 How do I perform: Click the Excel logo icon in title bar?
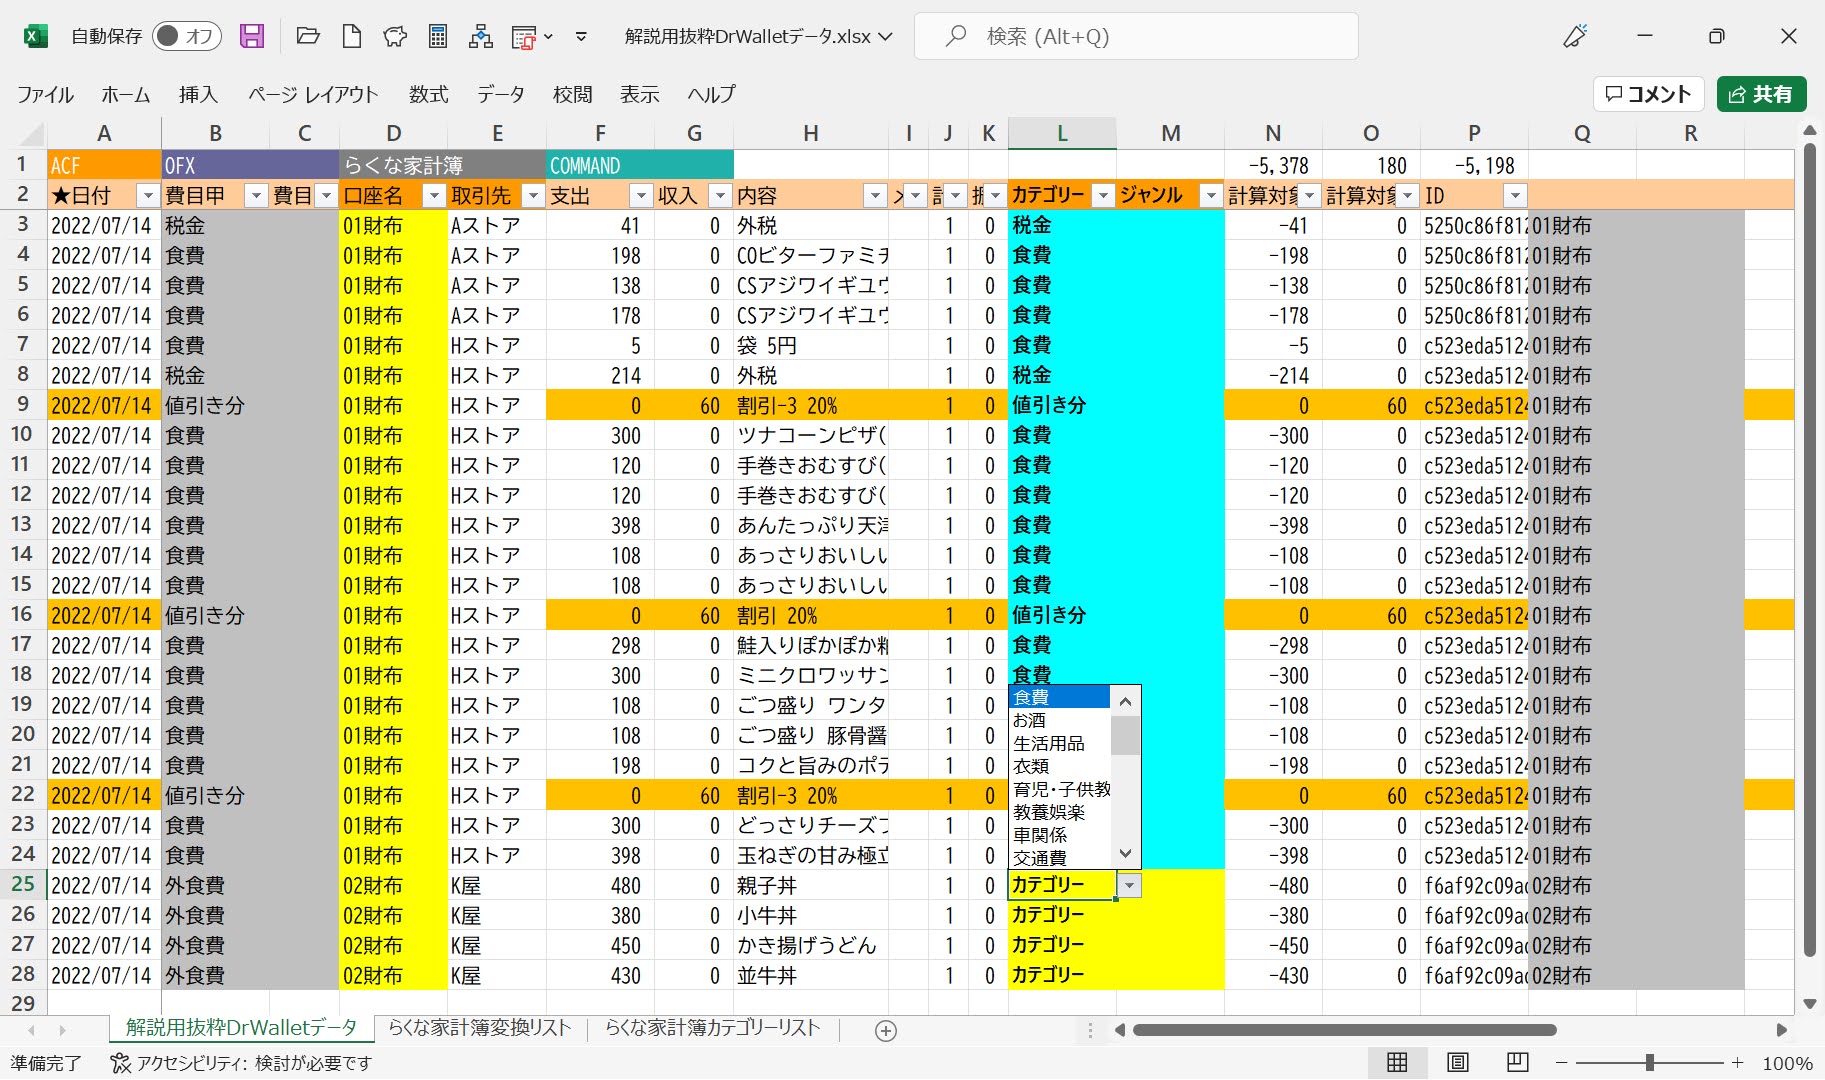pyautogui.click(x=36, y=37)
